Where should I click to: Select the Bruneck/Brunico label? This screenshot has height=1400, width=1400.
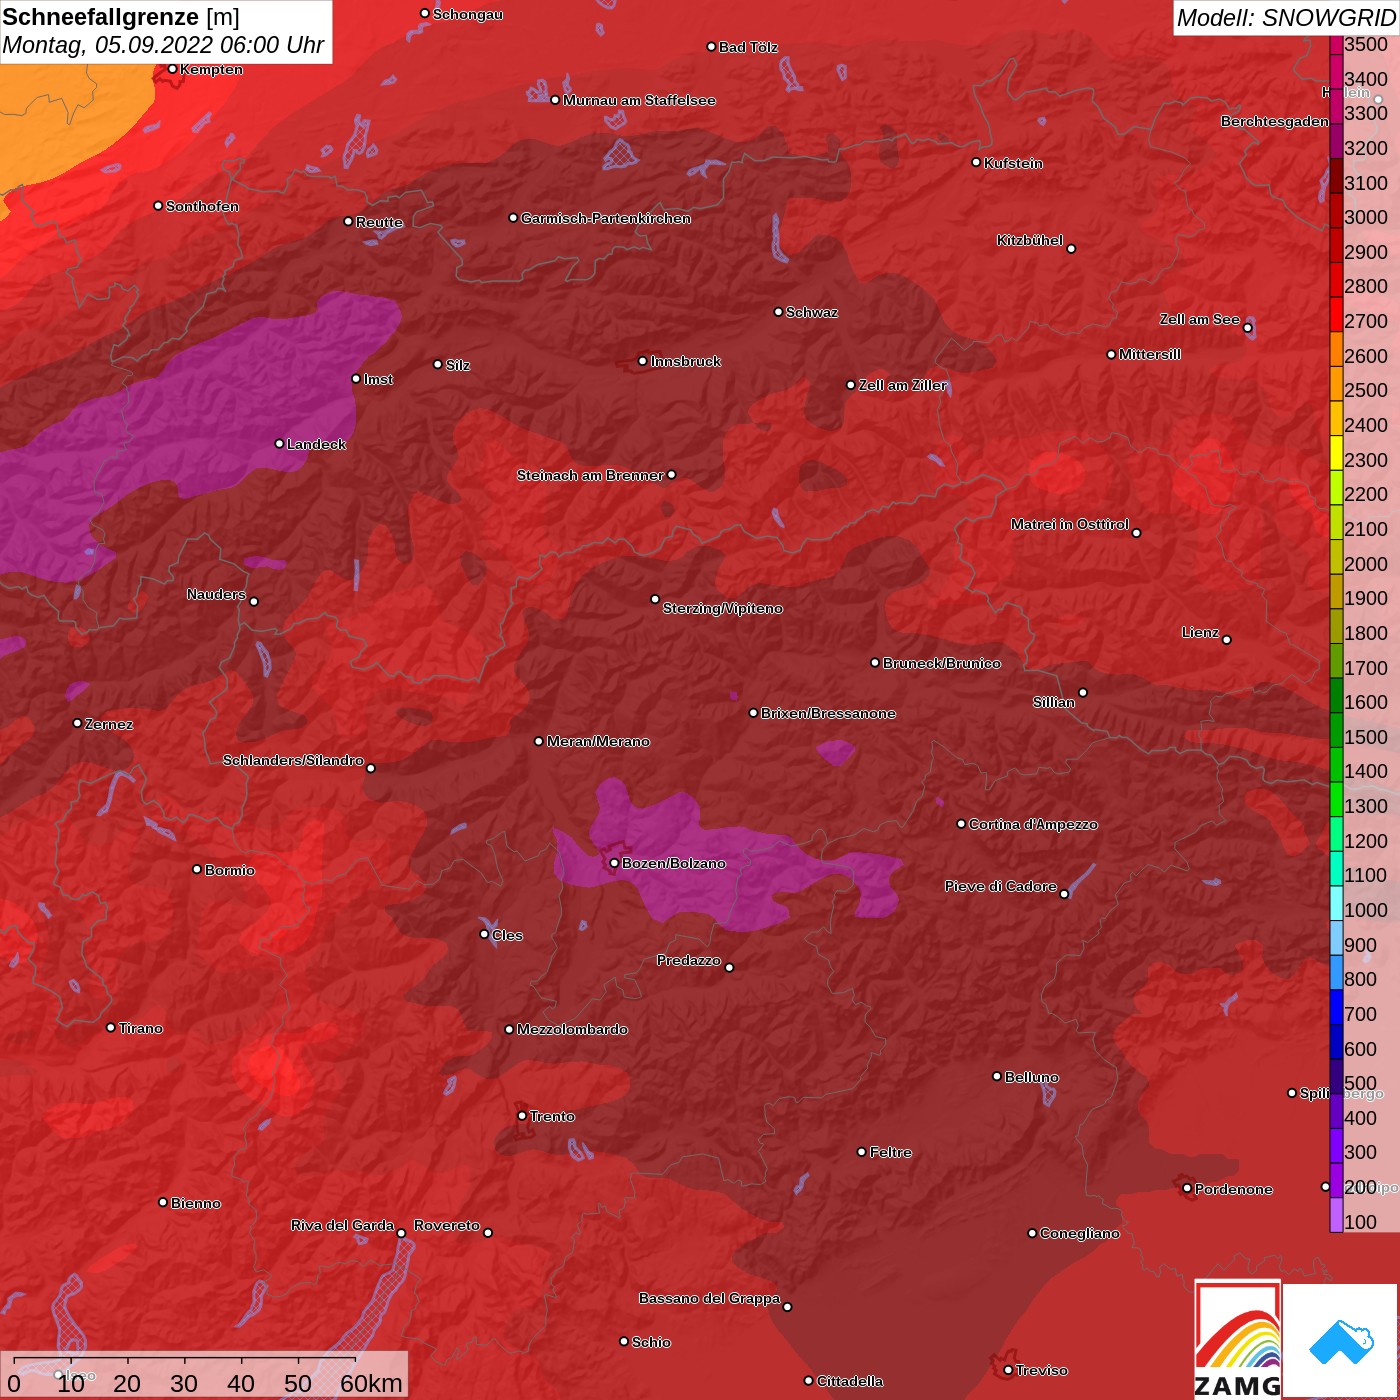coord(941,663)
